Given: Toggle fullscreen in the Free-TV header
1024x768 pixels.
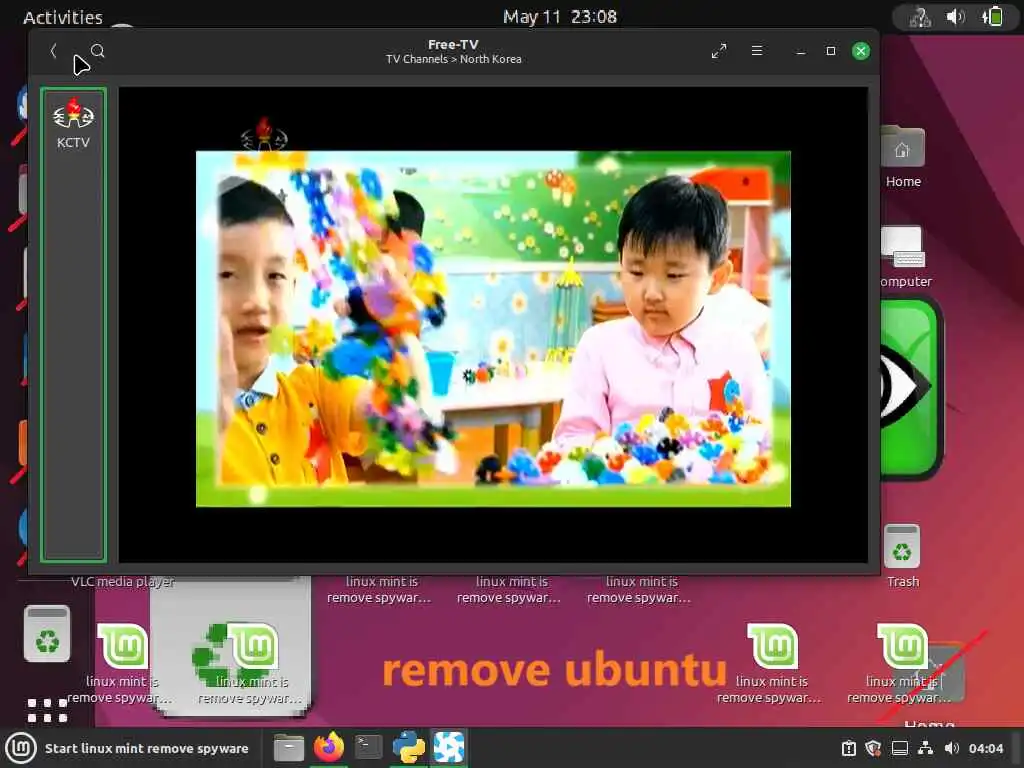Looking at the screenshot, I should [719, 51].
